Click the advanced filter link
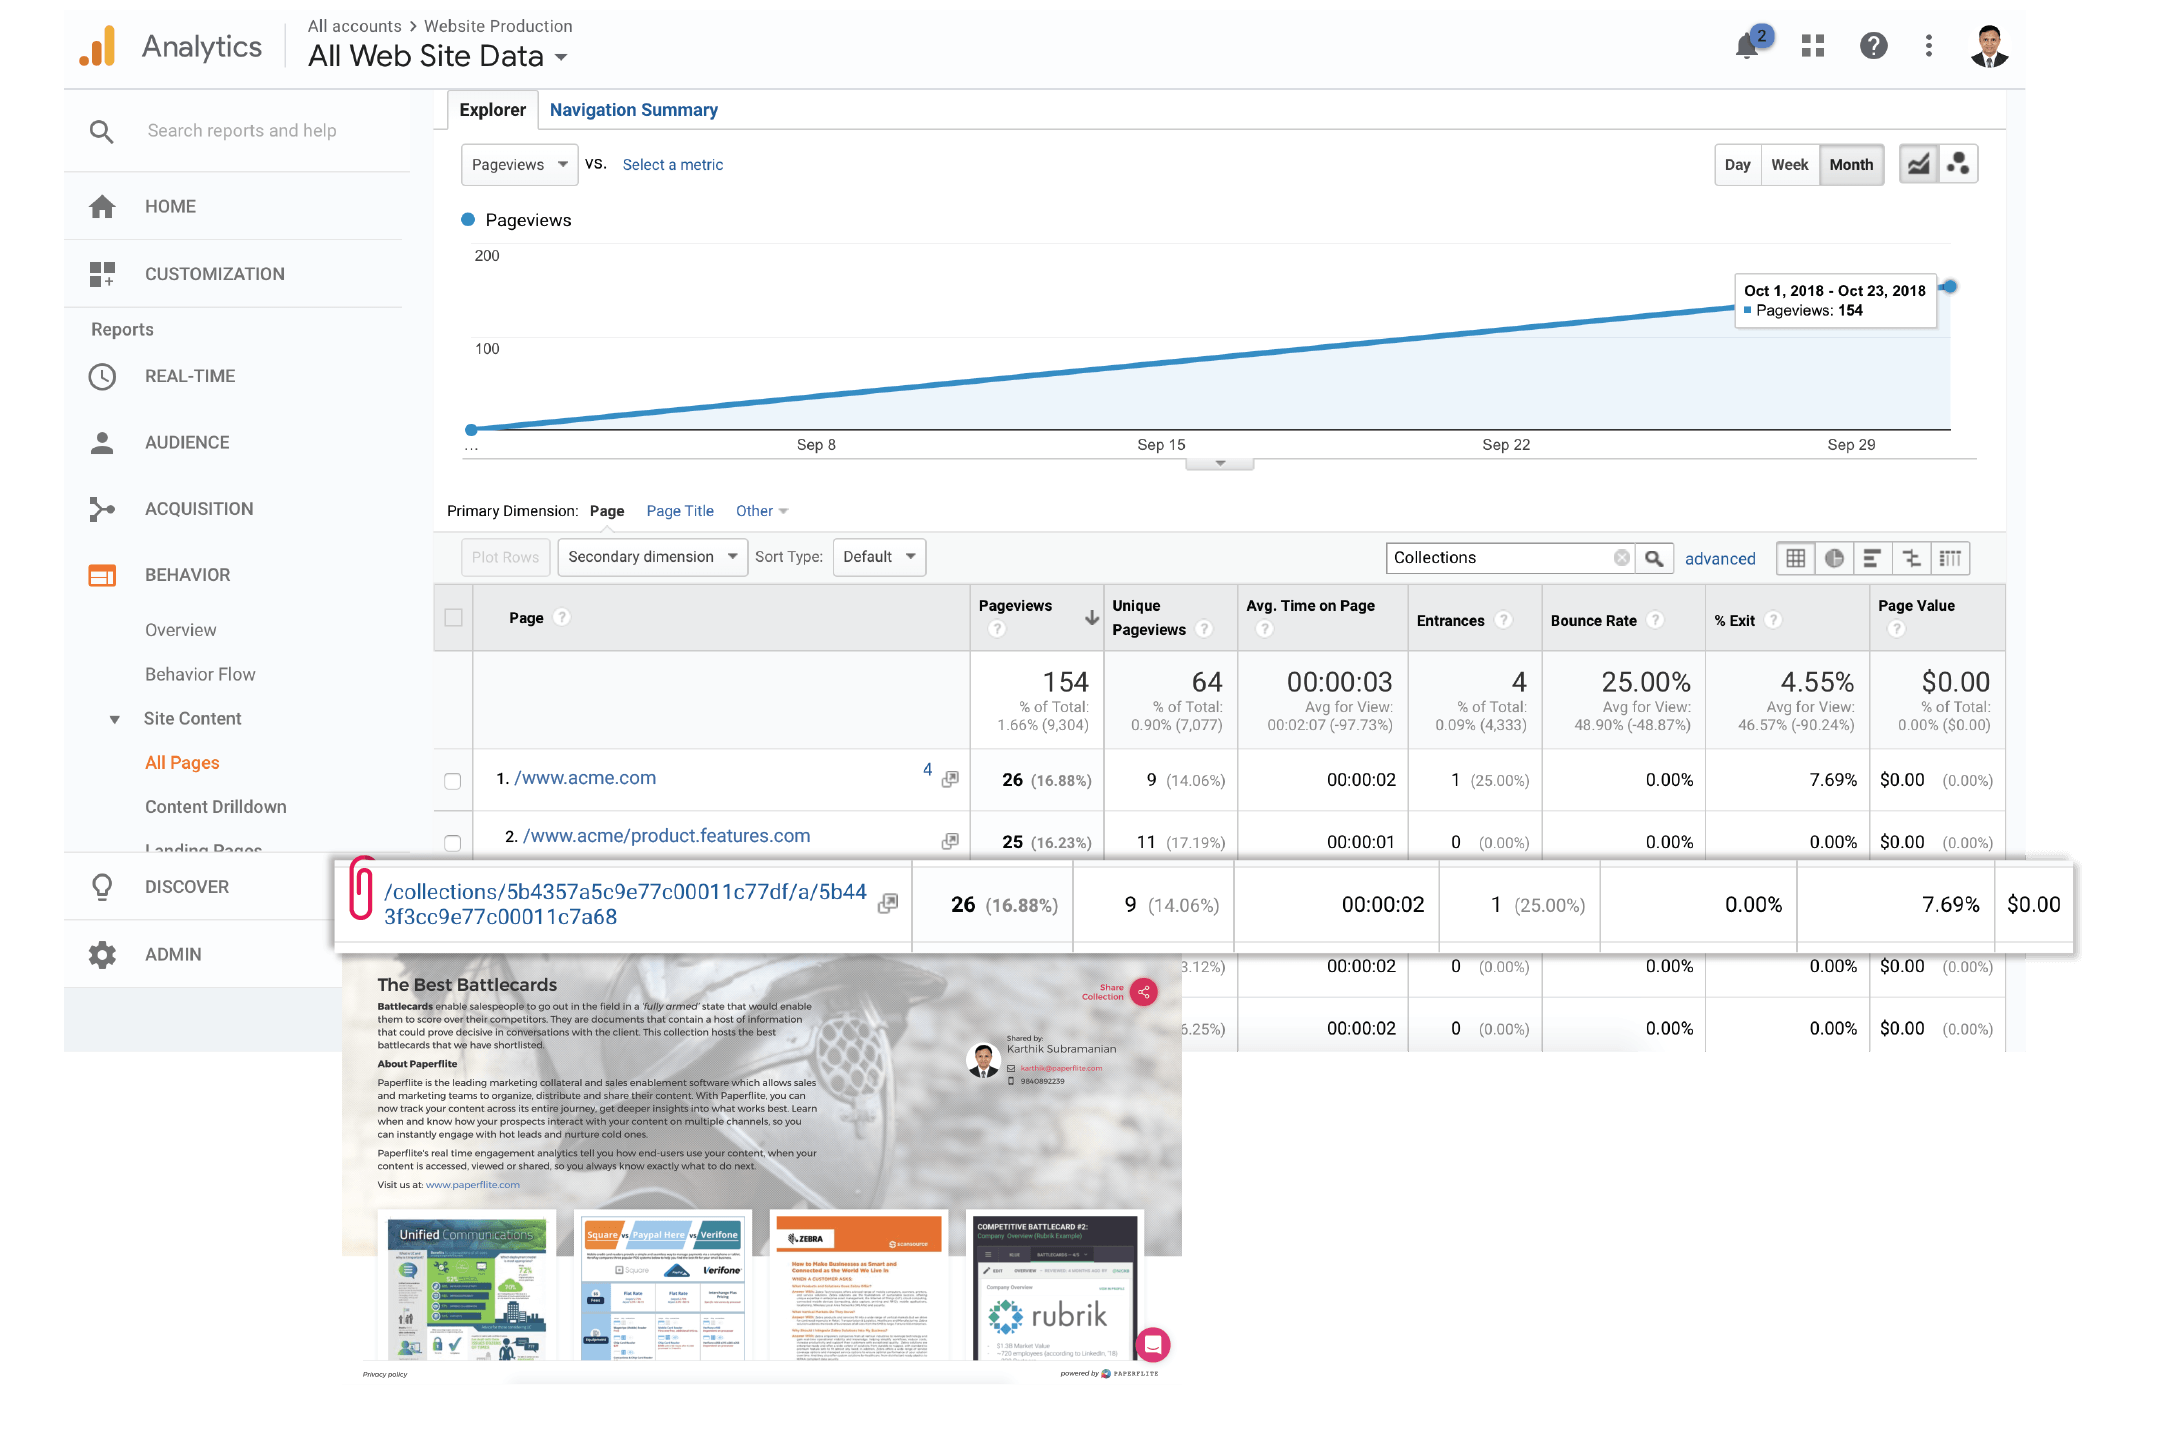Viewport: 2160px width, 1449px height. 1719,559
